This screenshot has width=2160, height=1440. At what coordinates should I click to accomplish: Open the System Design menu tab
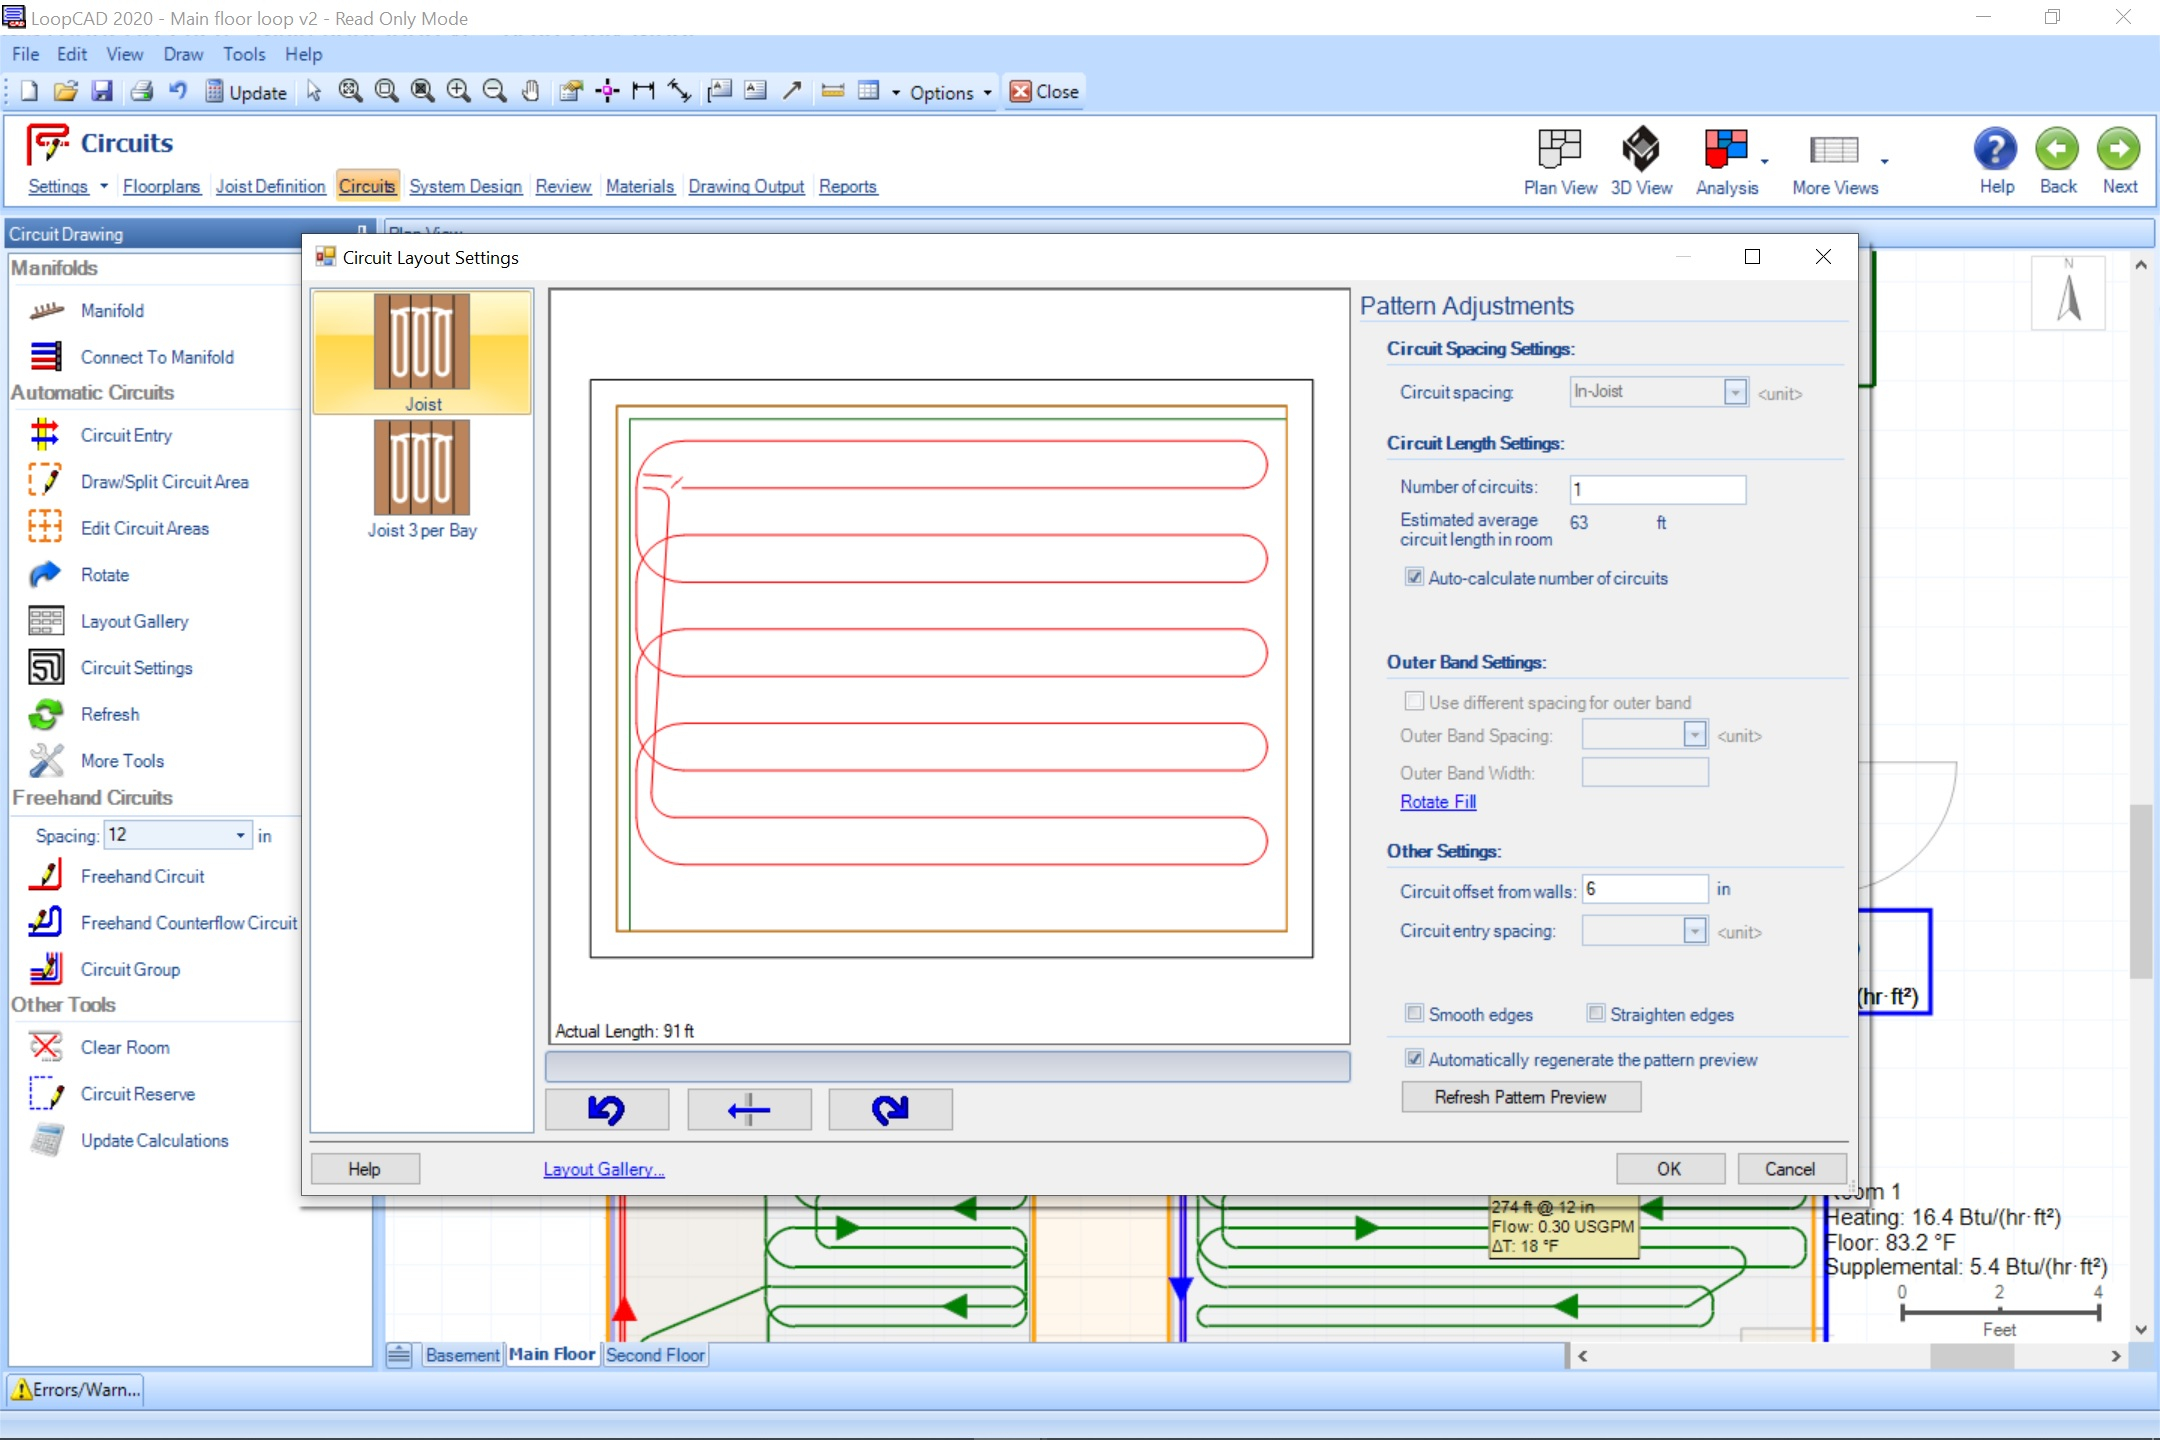[466, 186]
